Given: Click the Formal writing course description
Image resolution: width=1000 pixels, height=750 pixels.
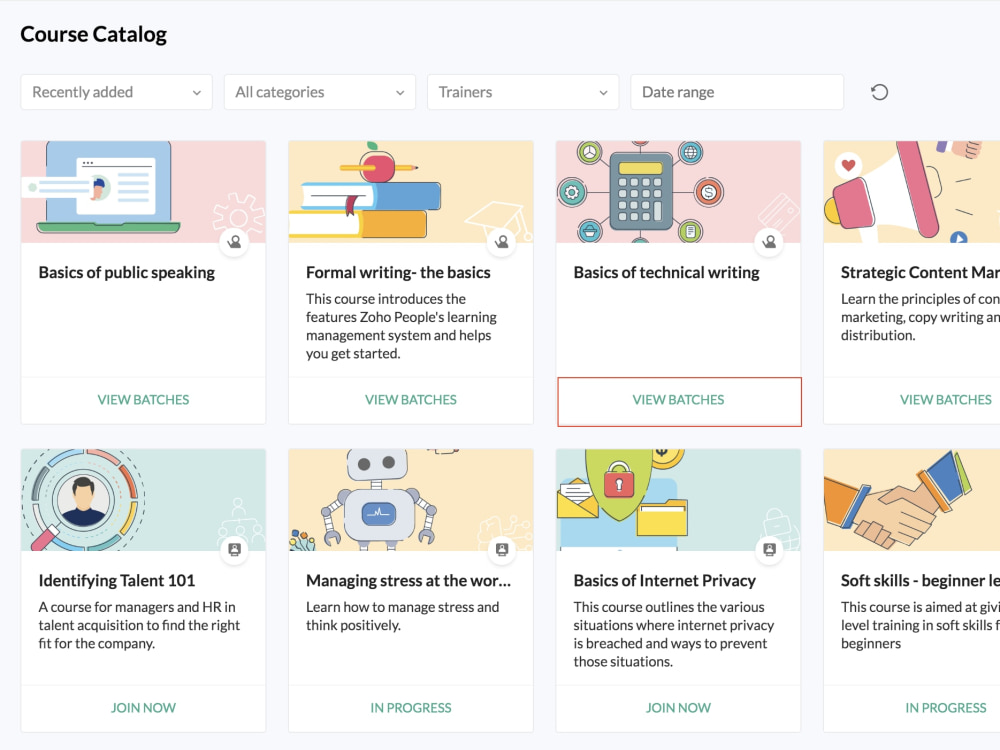Looking at the screenshot, I should pos(401,327).
